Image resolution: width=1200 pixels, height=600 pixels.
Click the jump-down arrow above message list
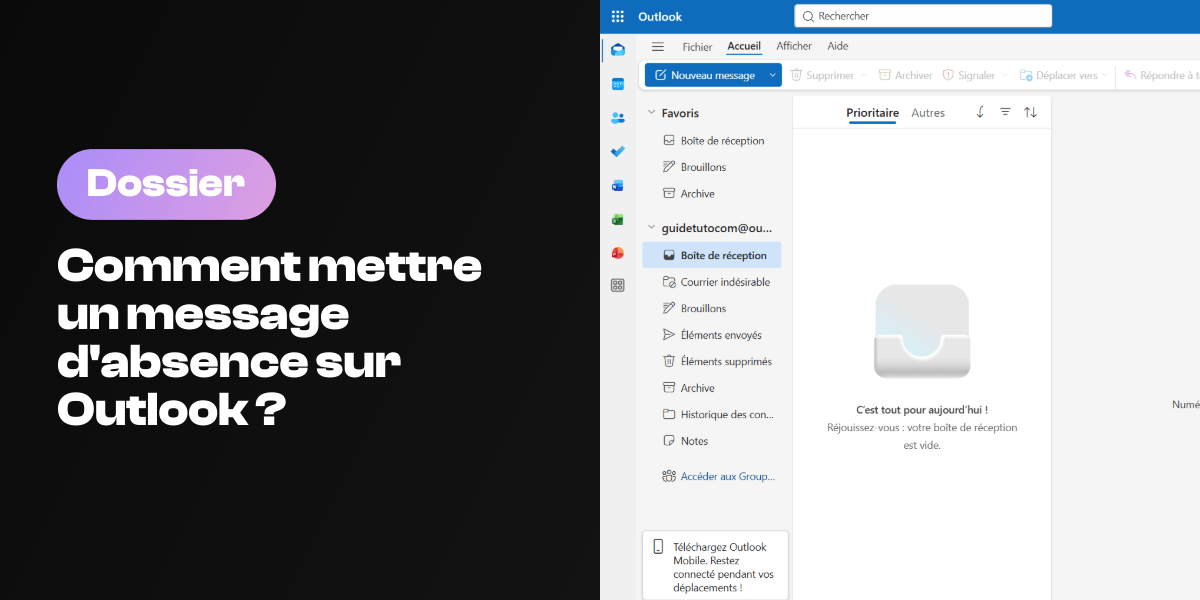point(980,112)
